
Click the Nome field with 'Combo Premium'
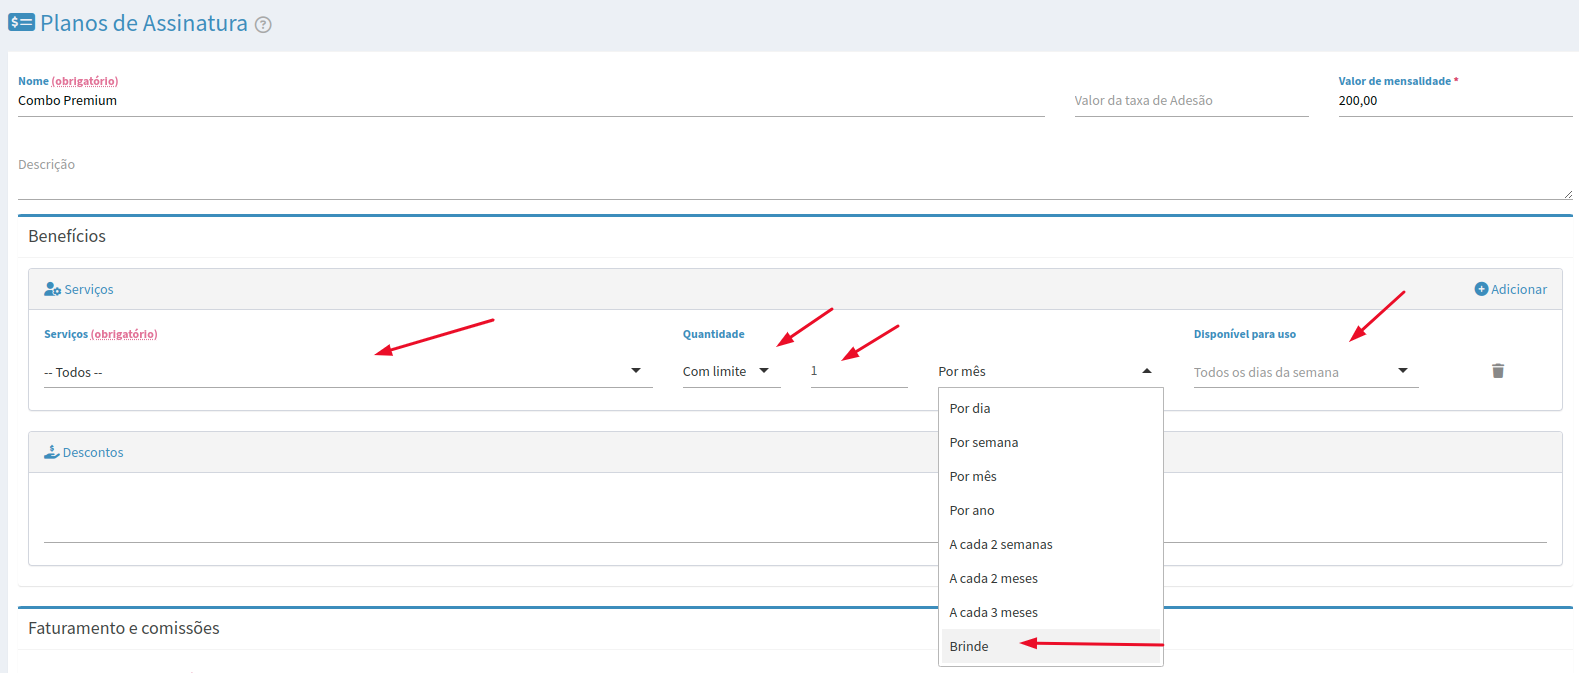531,101
